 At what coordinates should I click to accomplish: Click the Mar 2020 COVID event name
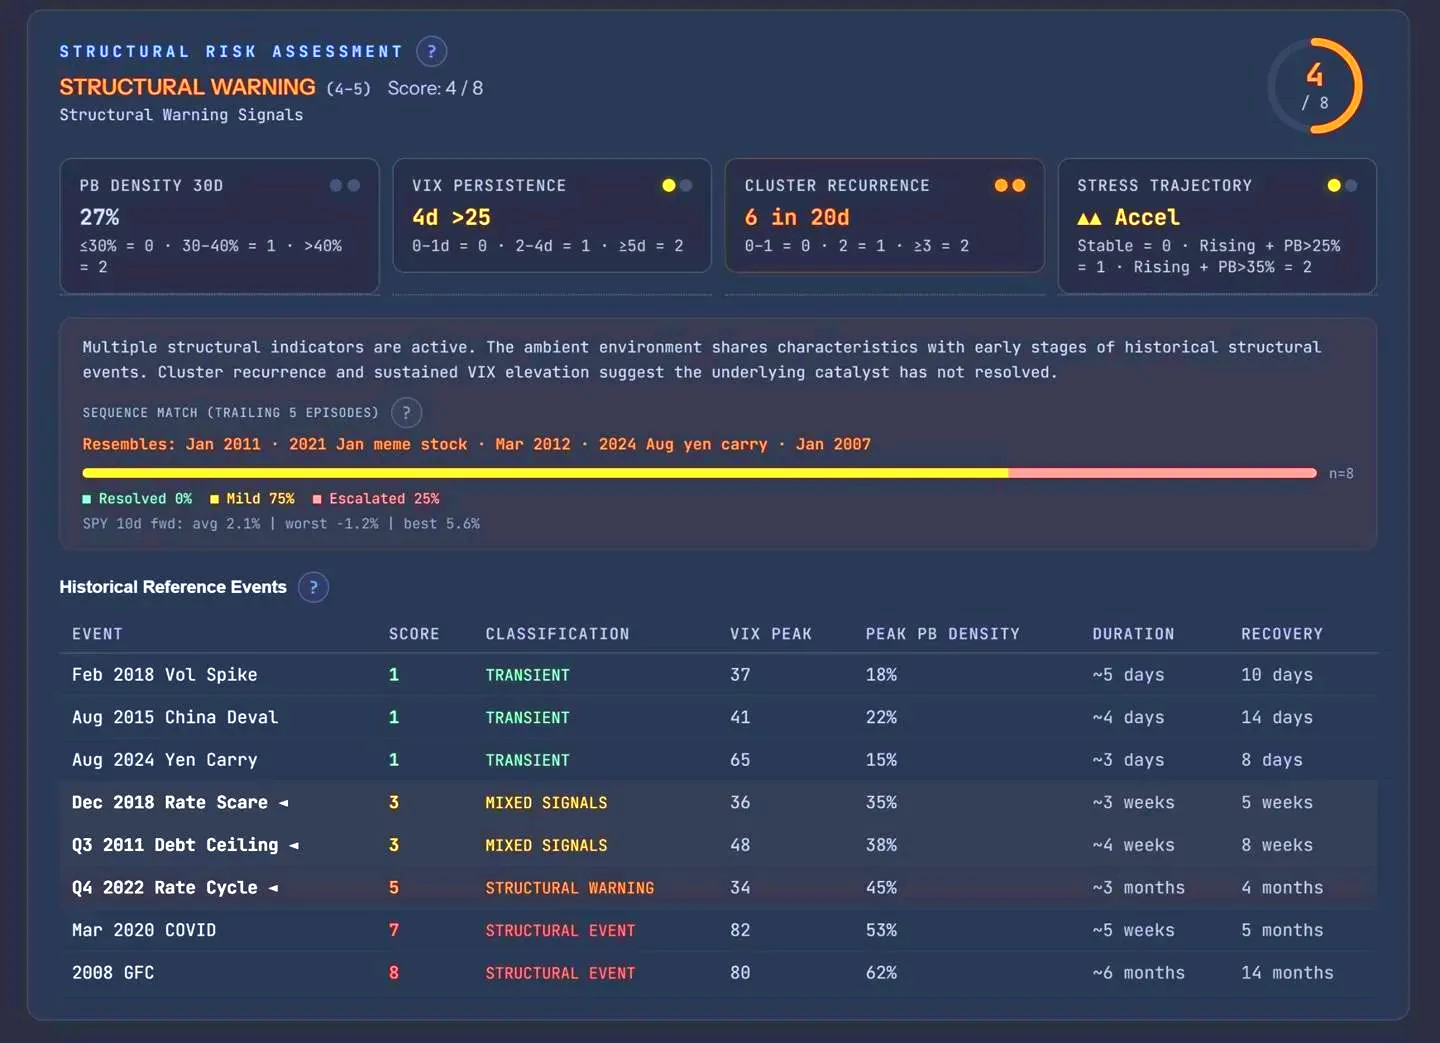[144, 931]
